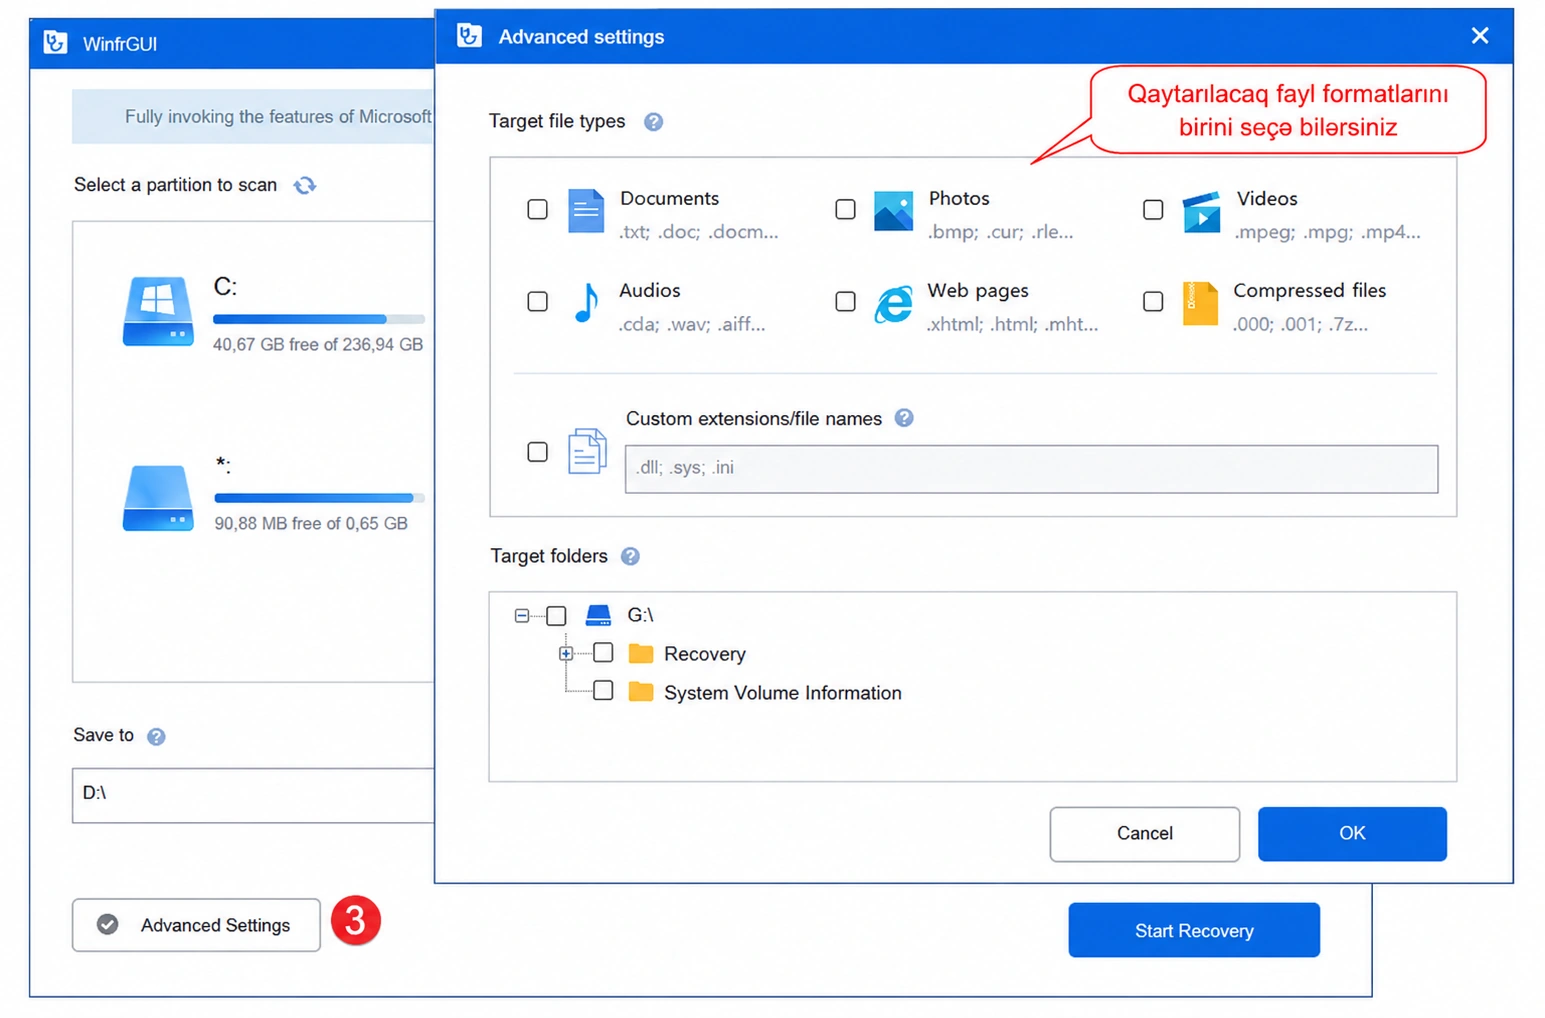Click the Web pages browser icon
1545x1018 pixels.
click(x=893, y=304)
